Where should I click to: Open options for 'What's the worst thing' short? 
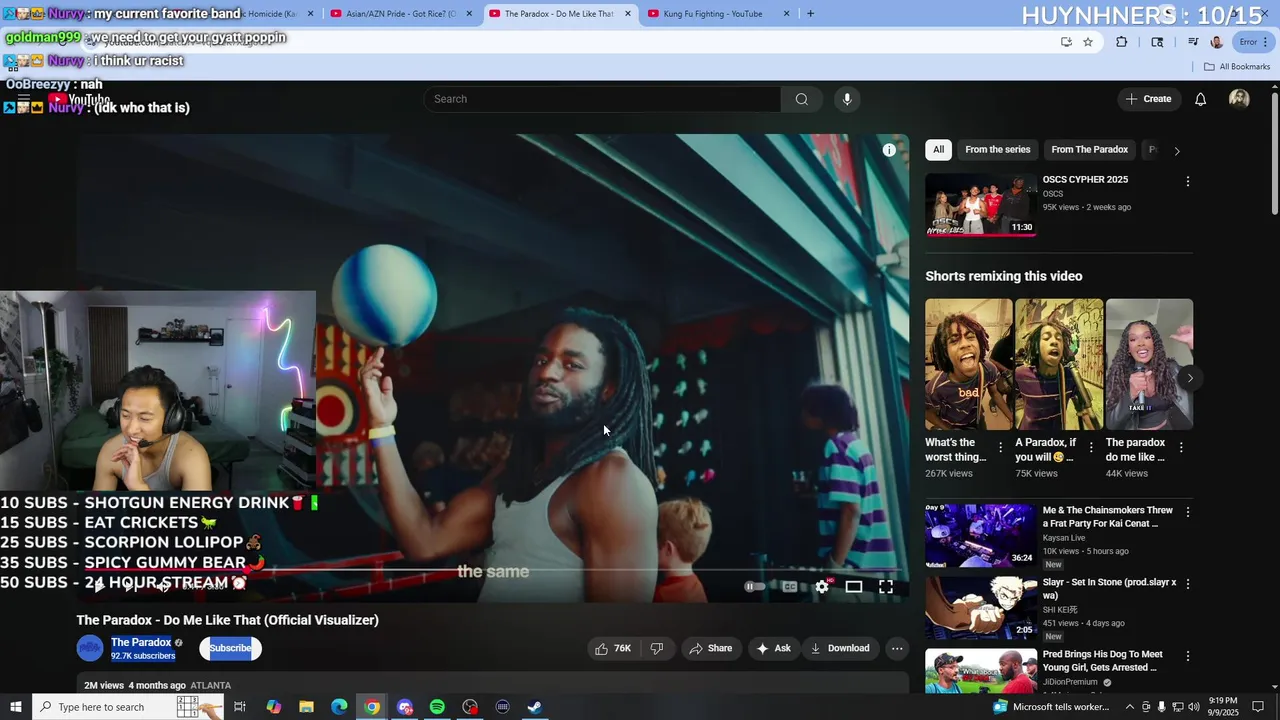[1001, 447]
